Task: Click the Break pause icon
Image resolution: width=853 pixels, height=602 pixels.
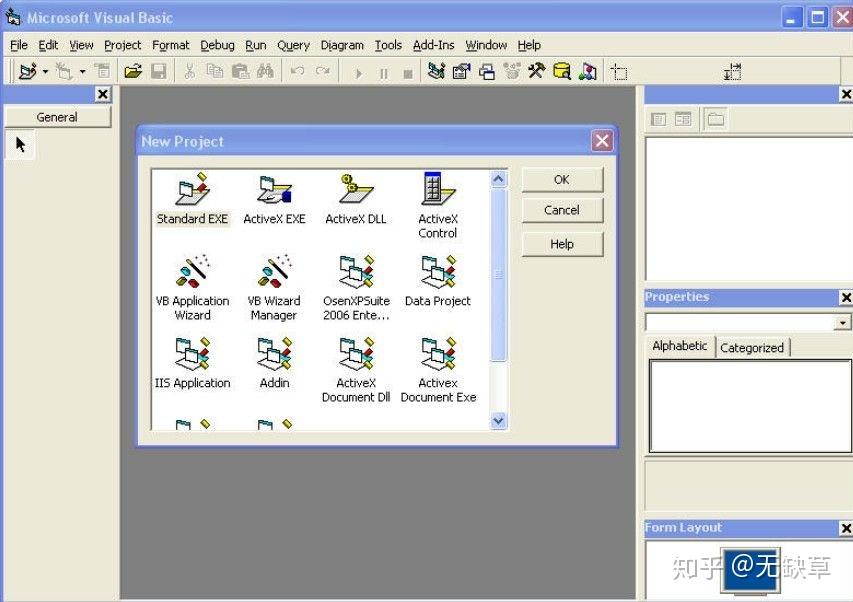Action: [384, 73]
